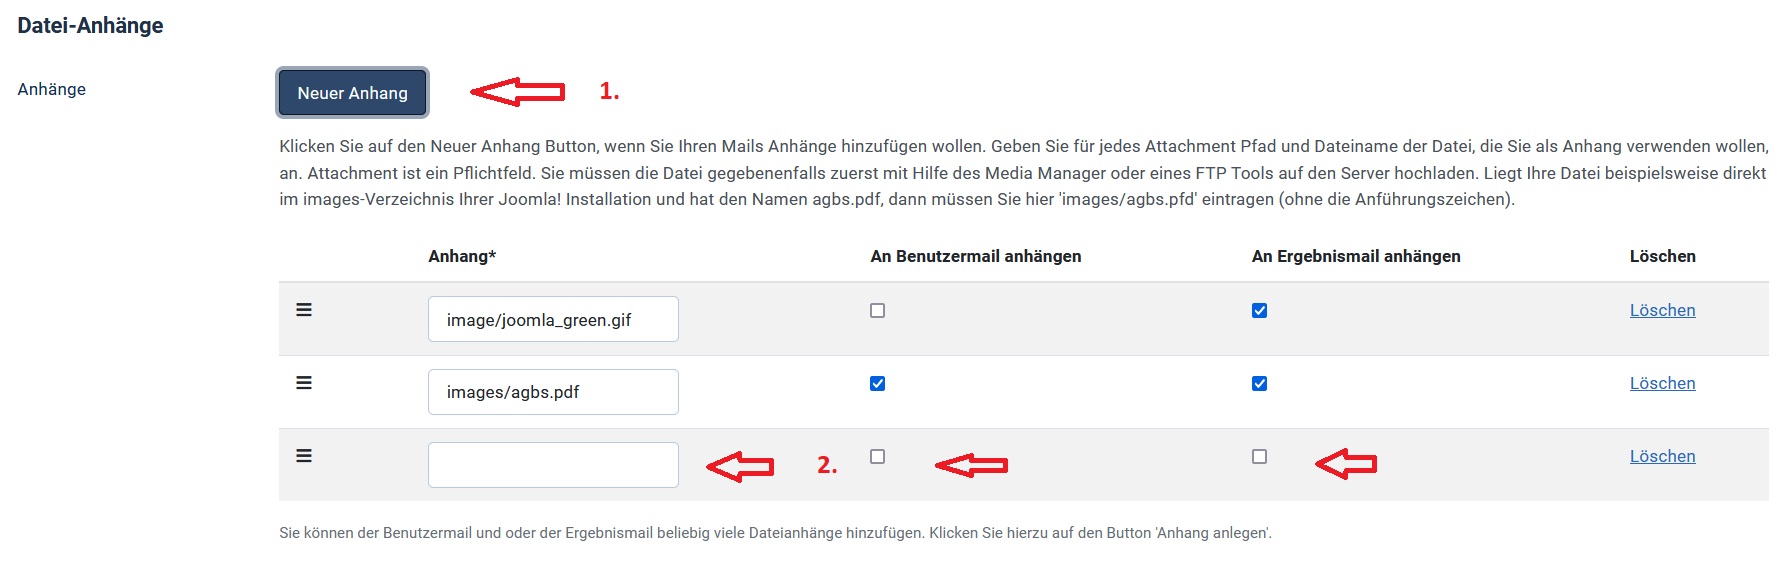
Task: Disable the Benutzermail checkbox for images/agbs.pdf
Action: point(878,382)
